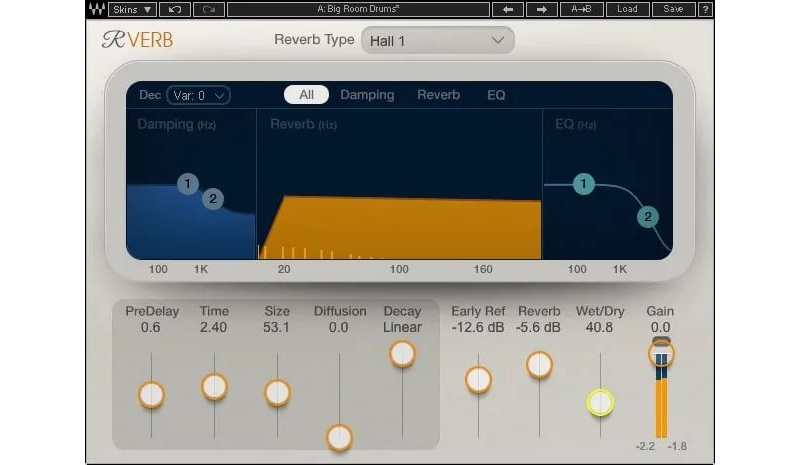Copy setup A to B
The image size is (800, 465).
click(581, 9)
